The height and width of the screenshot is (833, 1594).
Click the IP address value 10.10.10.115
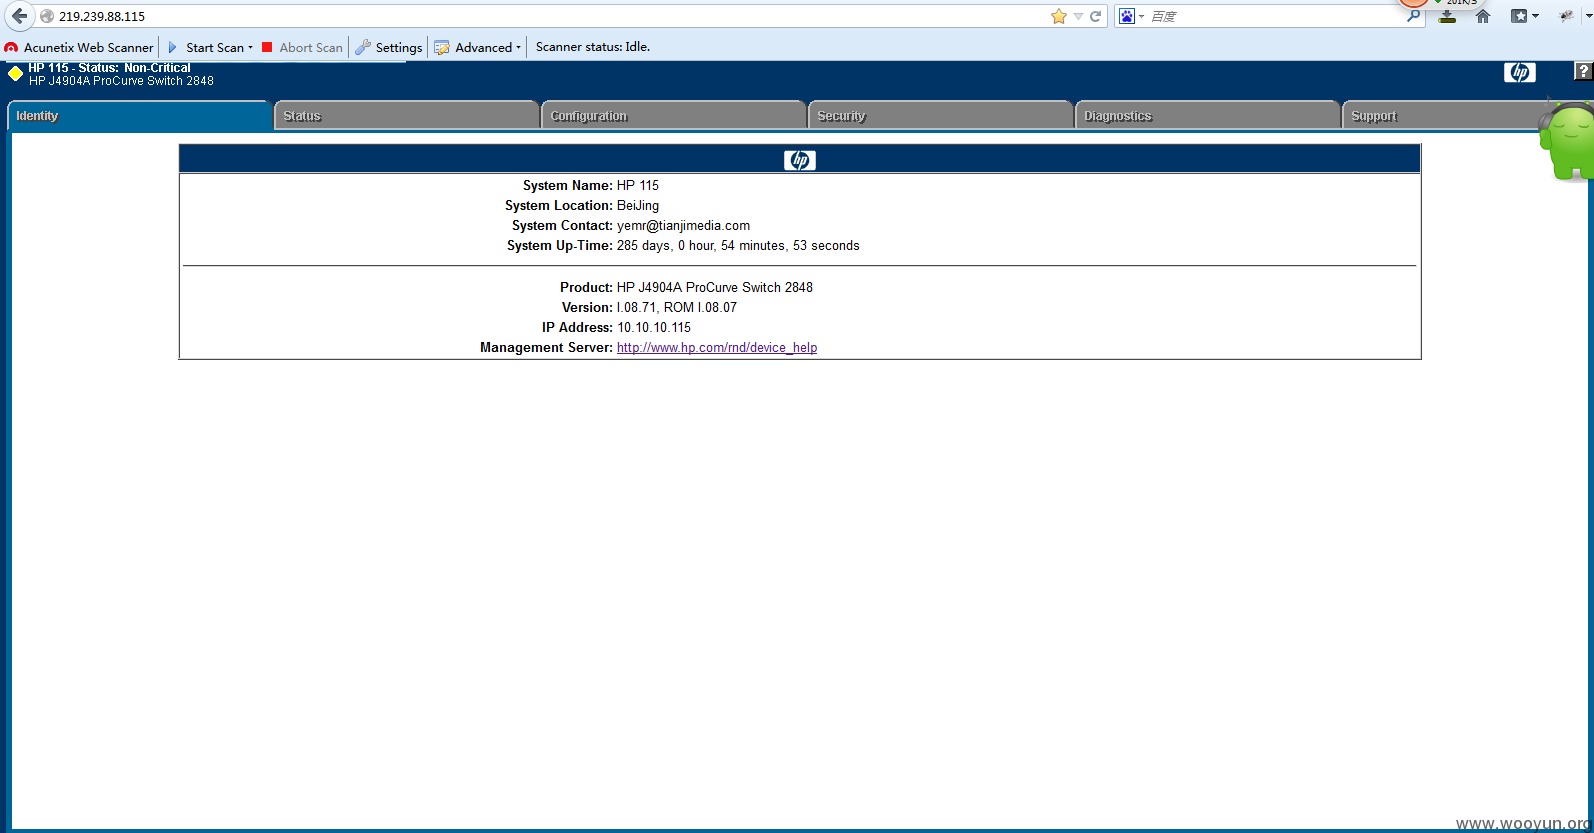tap(654, 328)
